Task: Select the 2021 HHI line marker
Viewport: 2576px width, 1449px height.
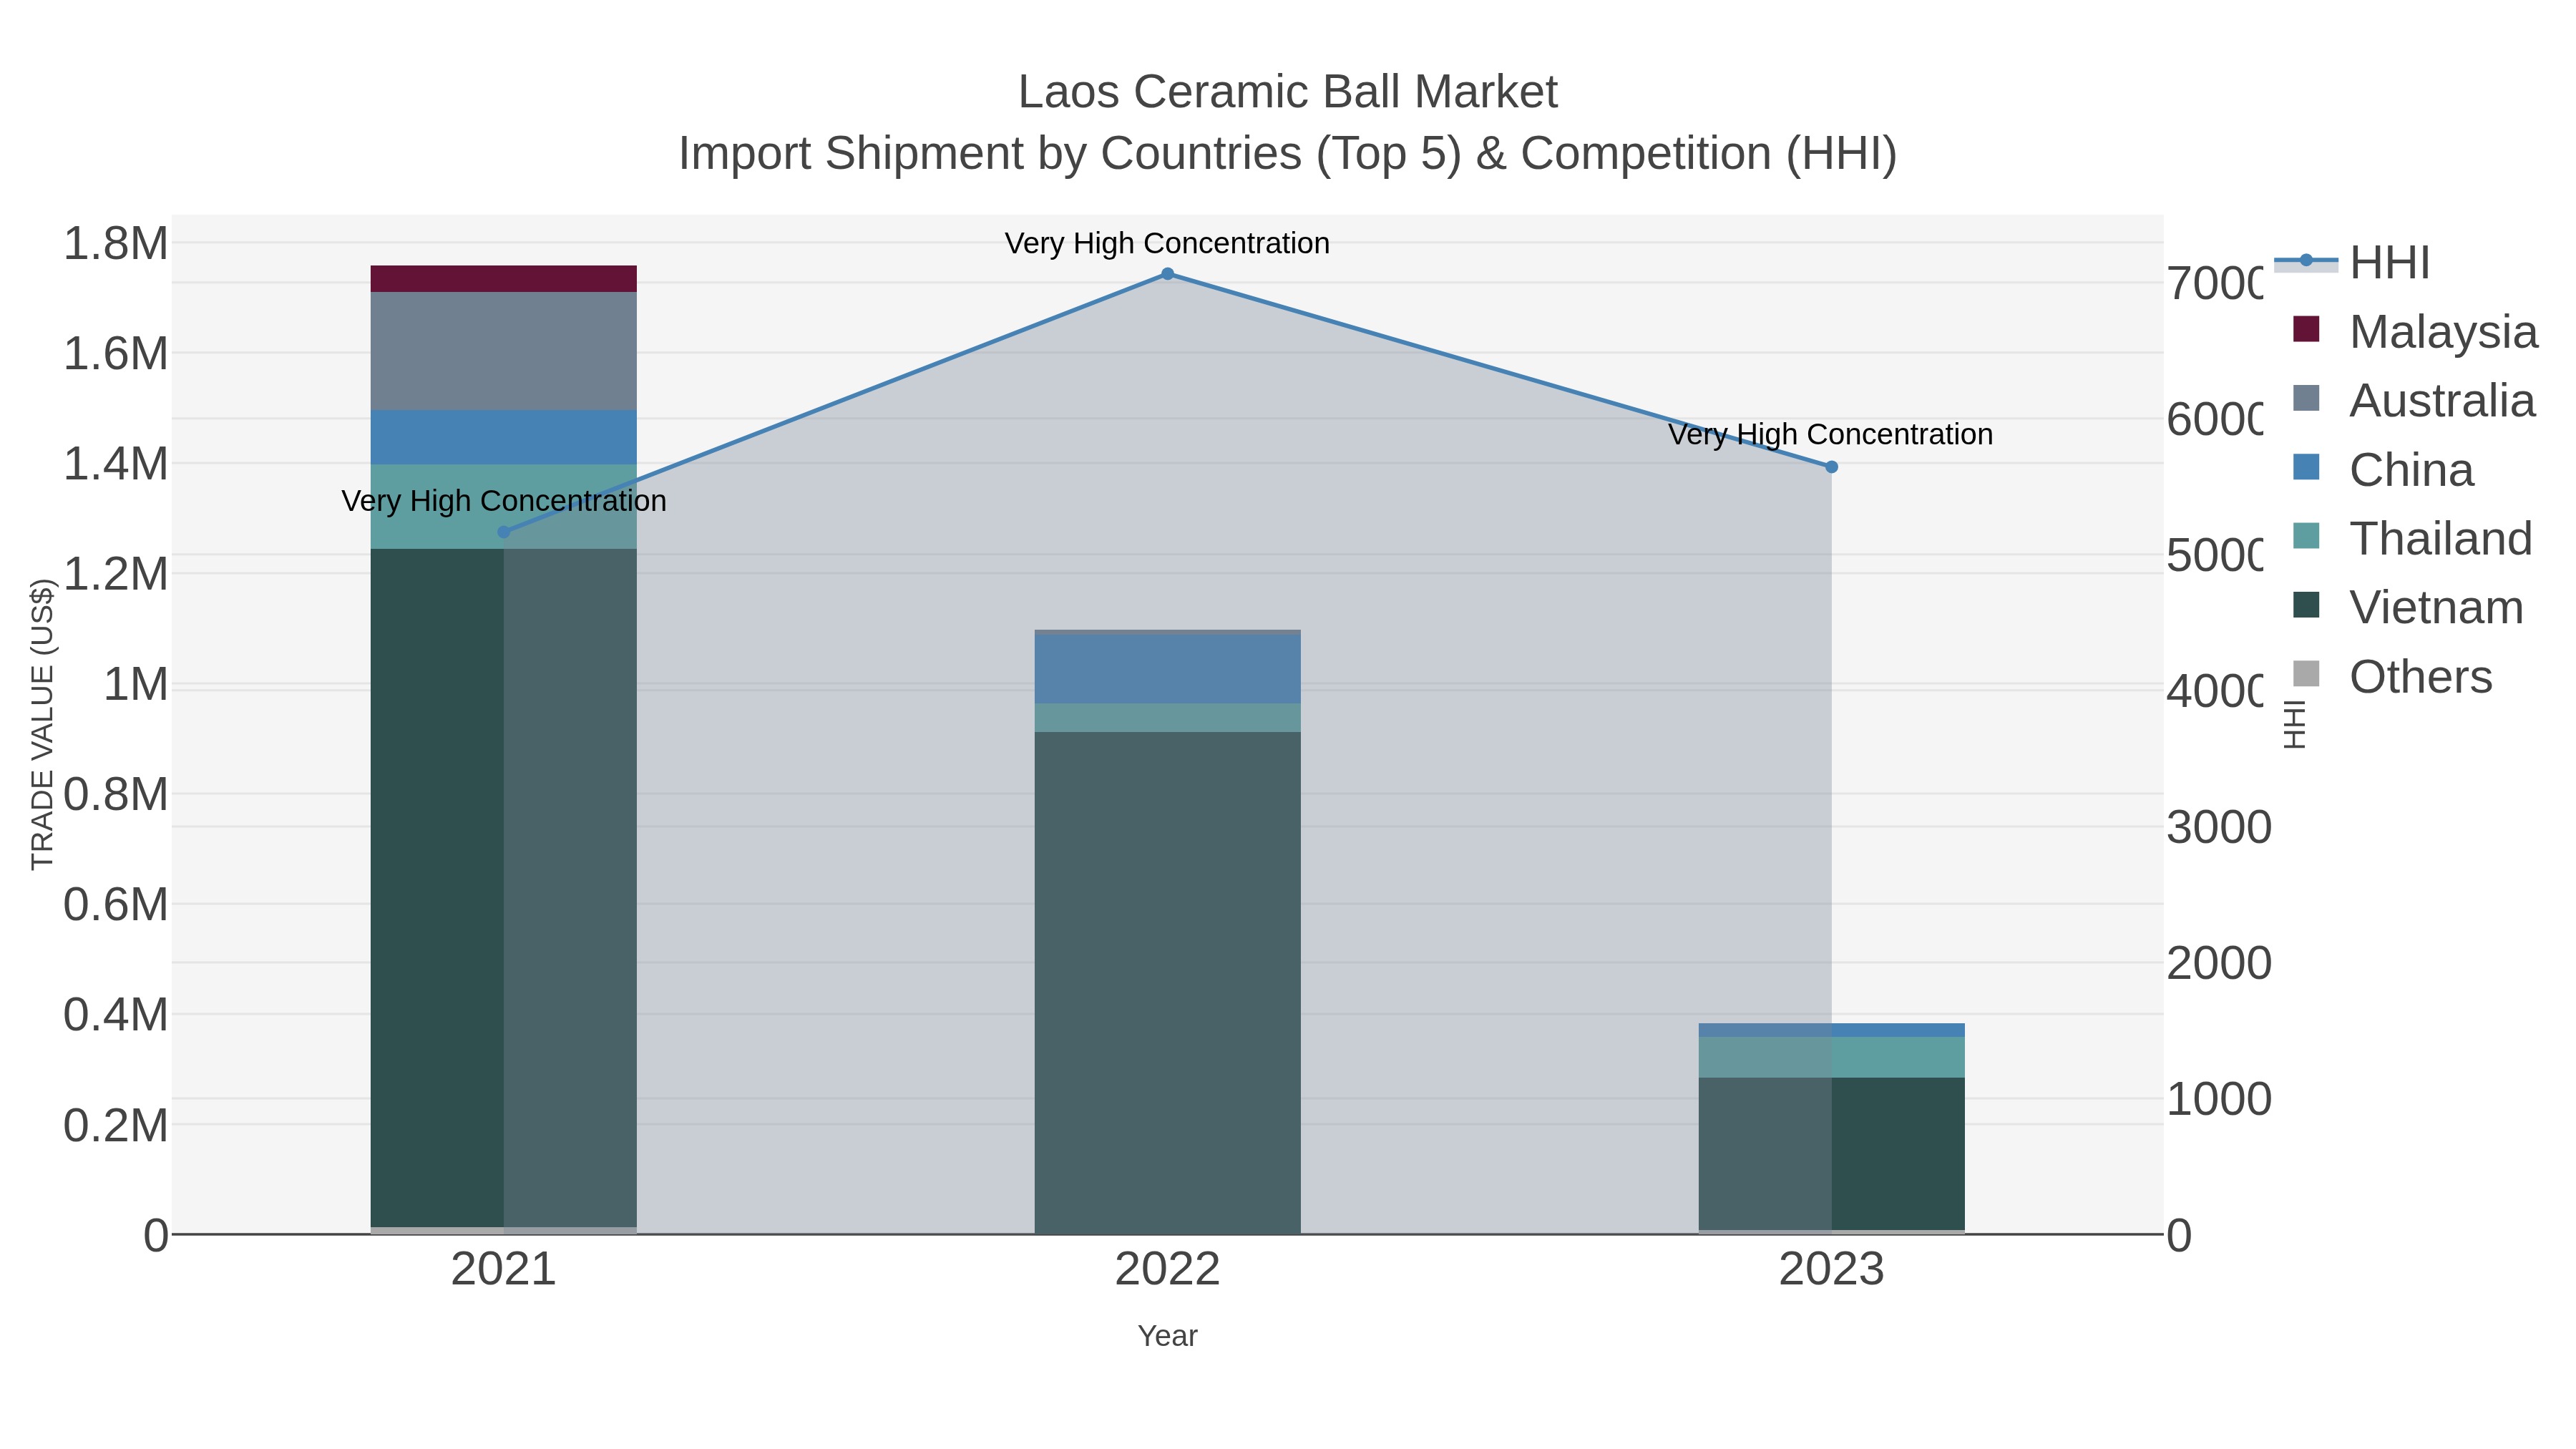Action: click(x=504, y=532)
